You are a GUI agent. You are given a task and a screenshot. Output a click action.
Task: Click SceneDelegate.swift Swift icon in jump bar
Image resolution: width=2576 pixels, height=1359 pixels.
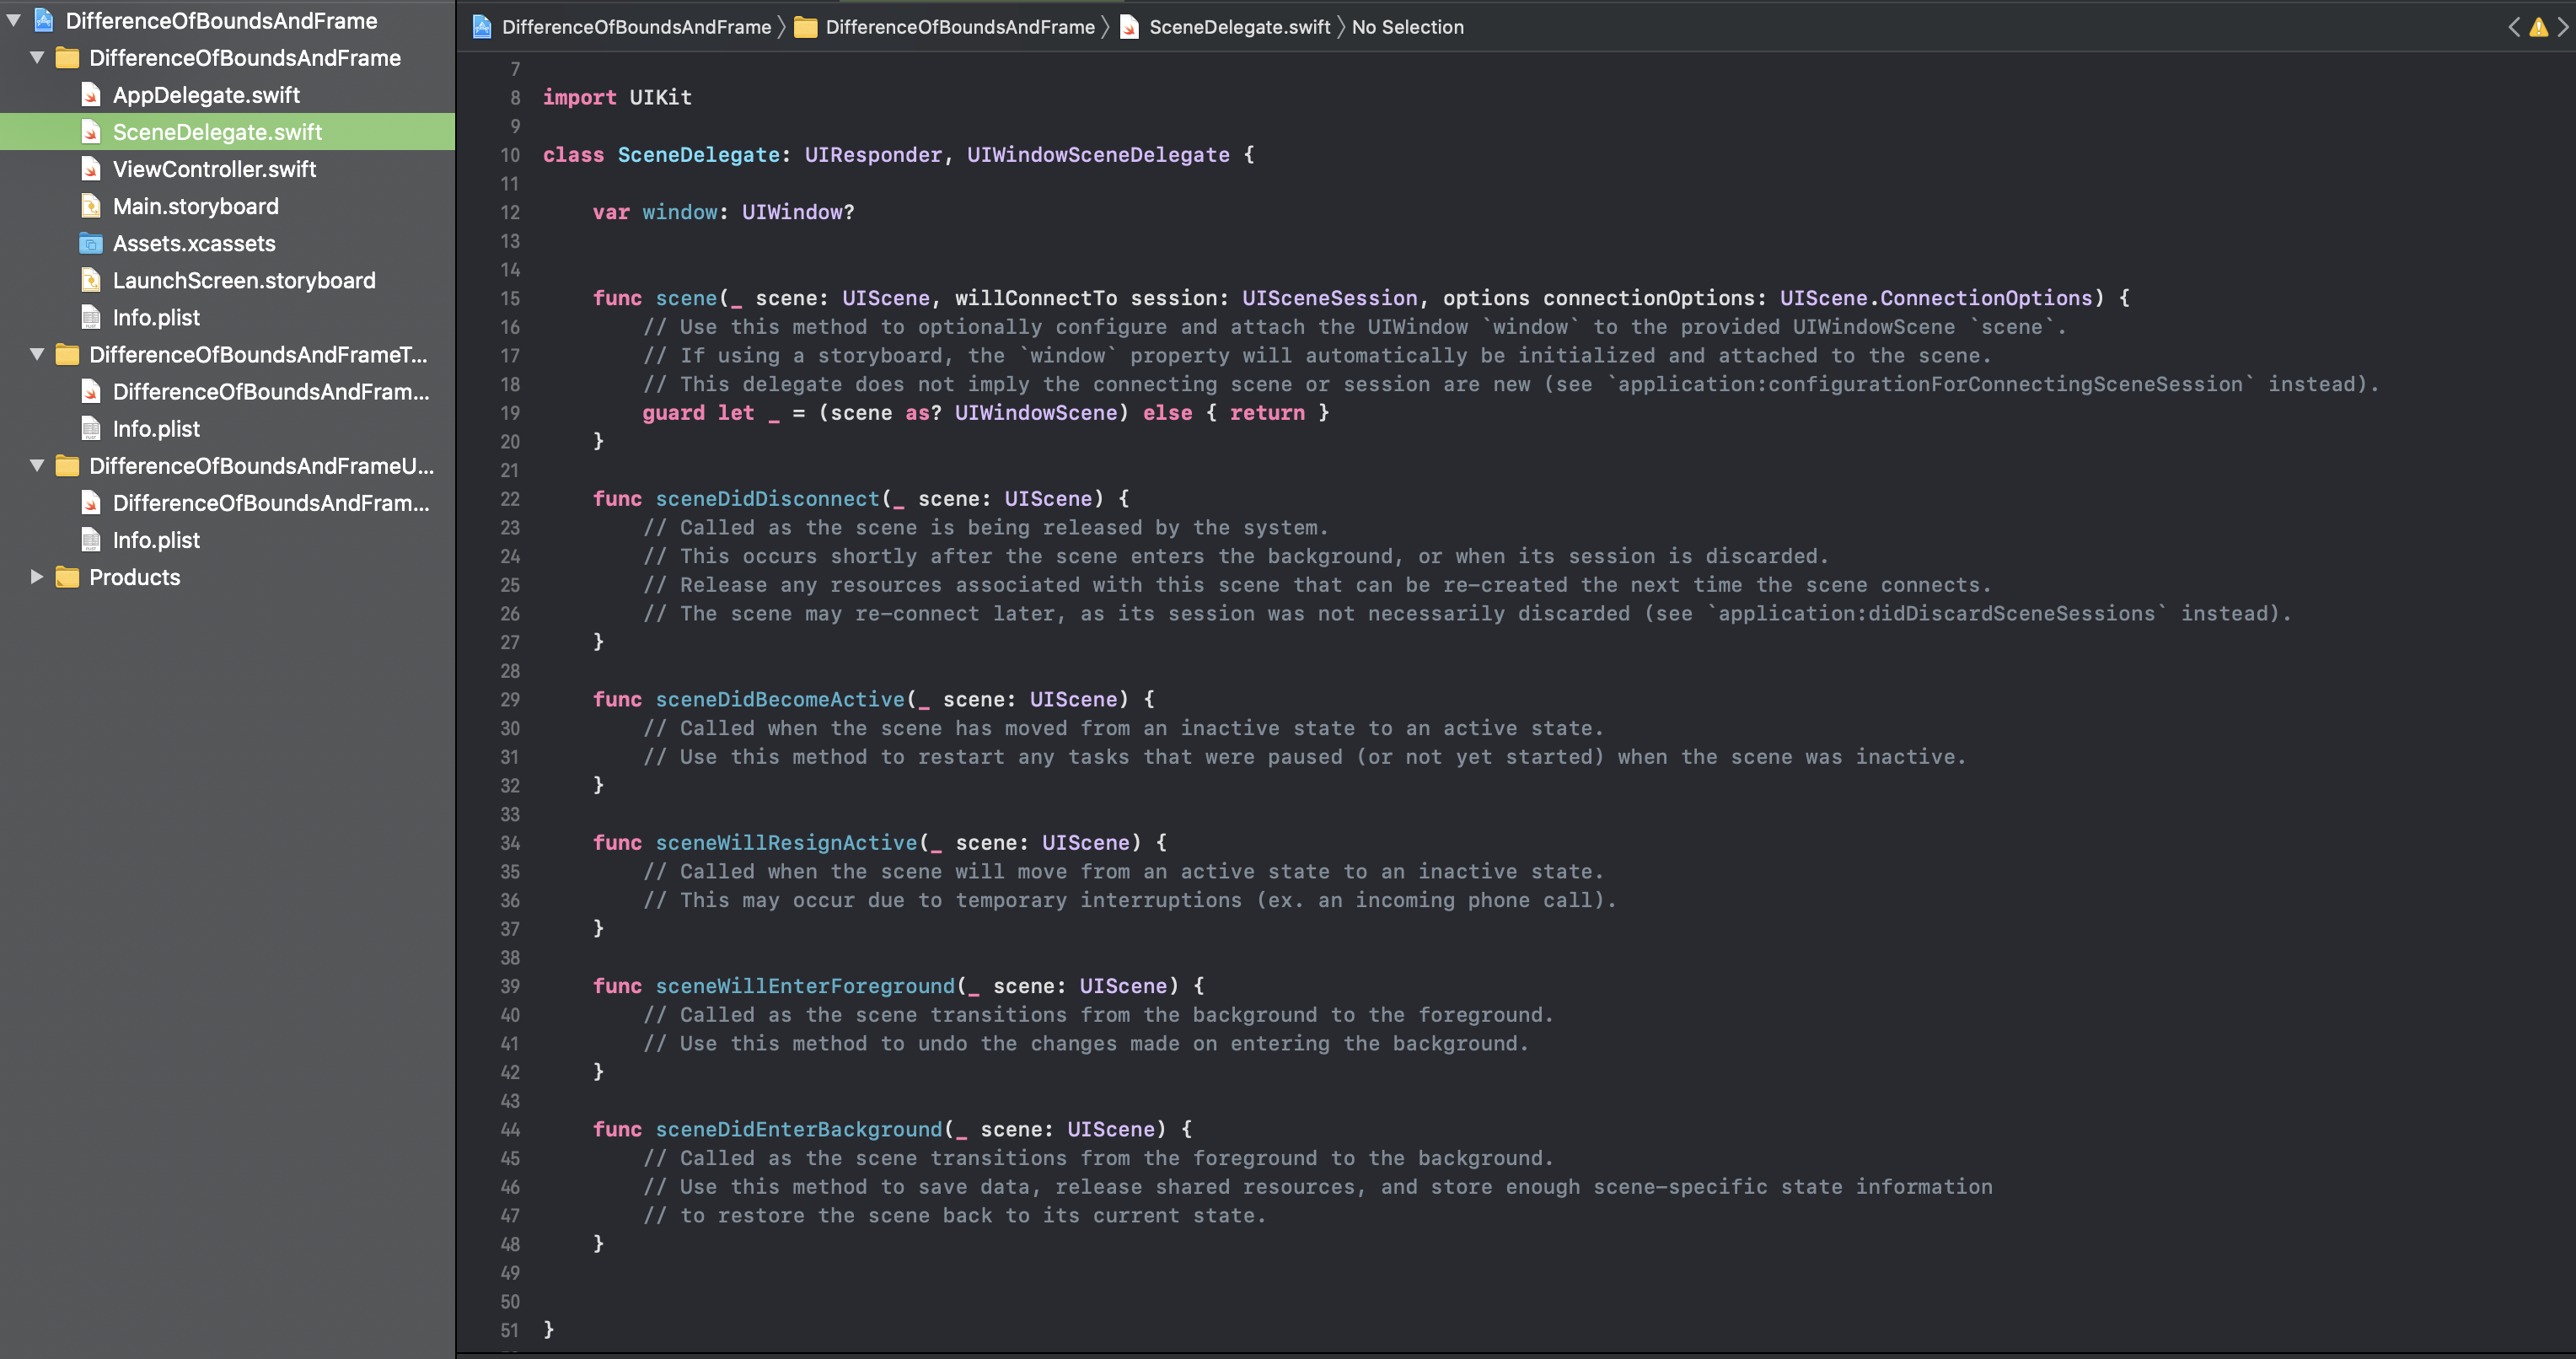click(x=1130, y=27)
